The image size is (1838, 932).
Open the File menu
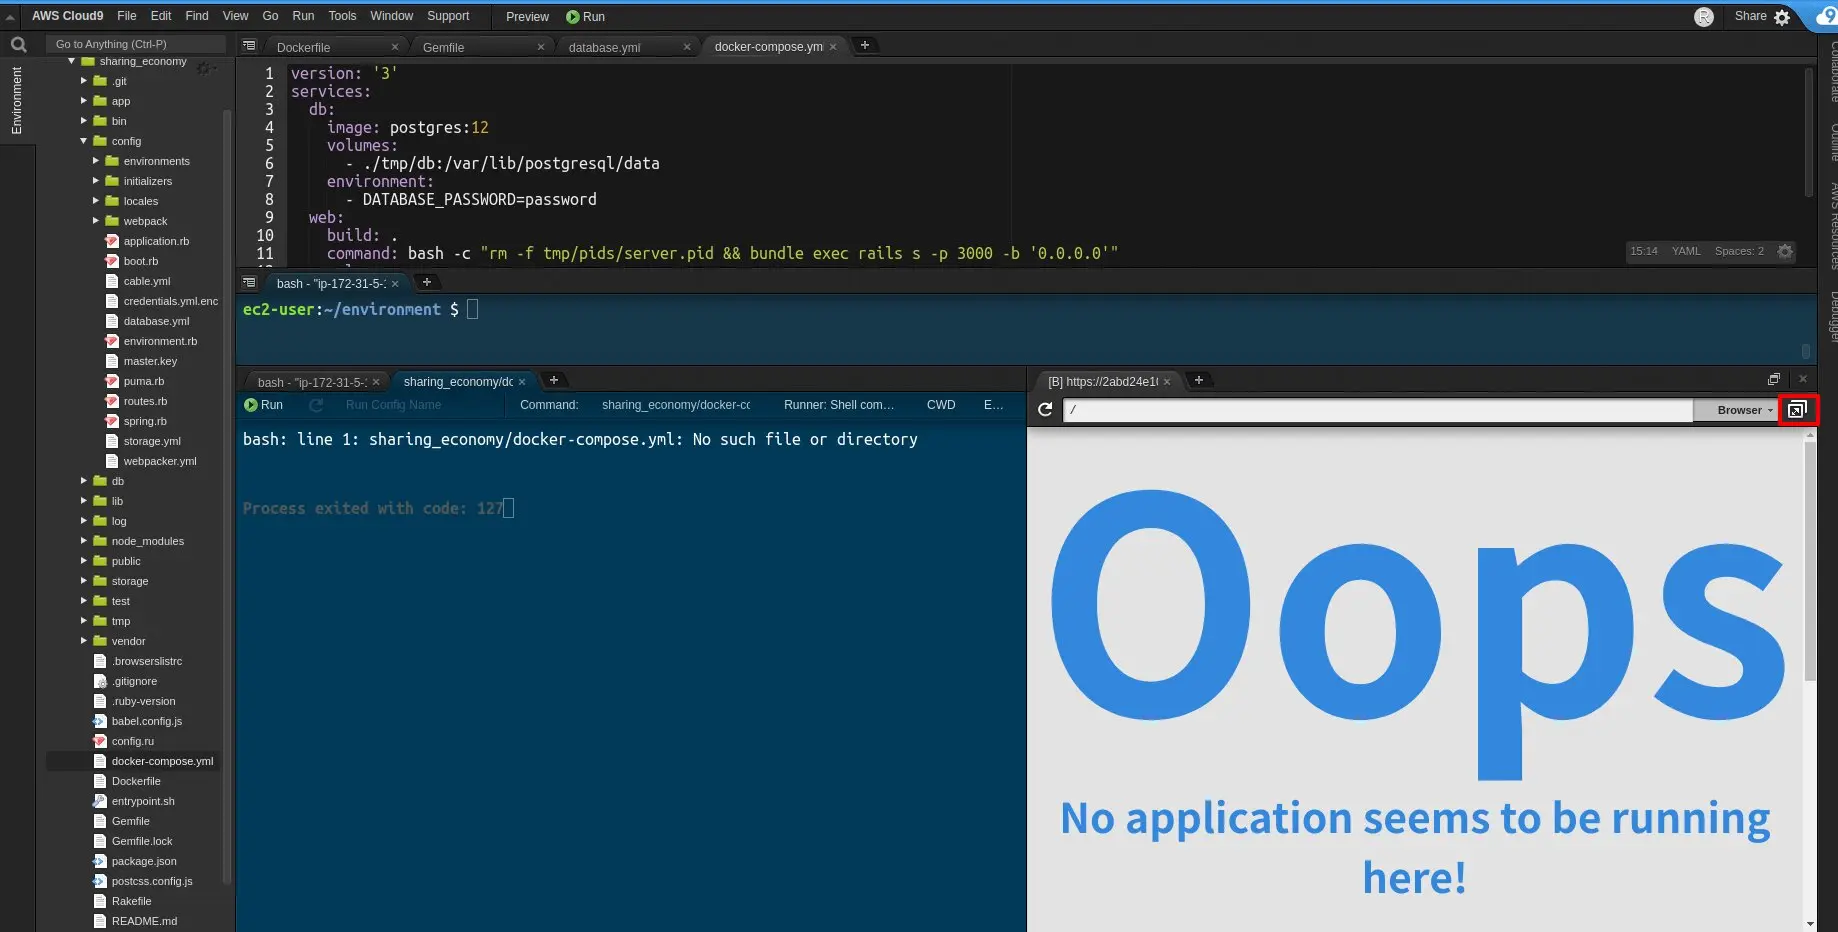pos(127,16)
